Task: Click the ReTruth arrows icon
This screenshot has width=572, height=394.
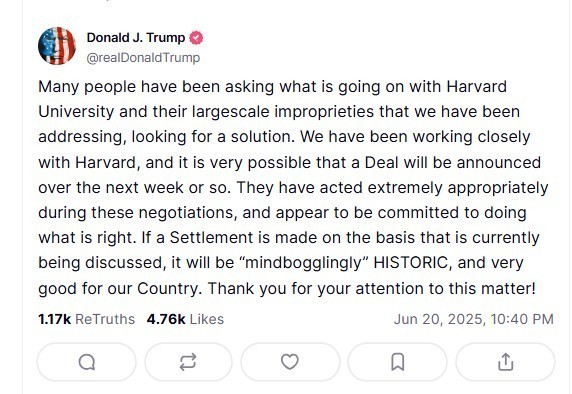Action: [x=188, y=362]
